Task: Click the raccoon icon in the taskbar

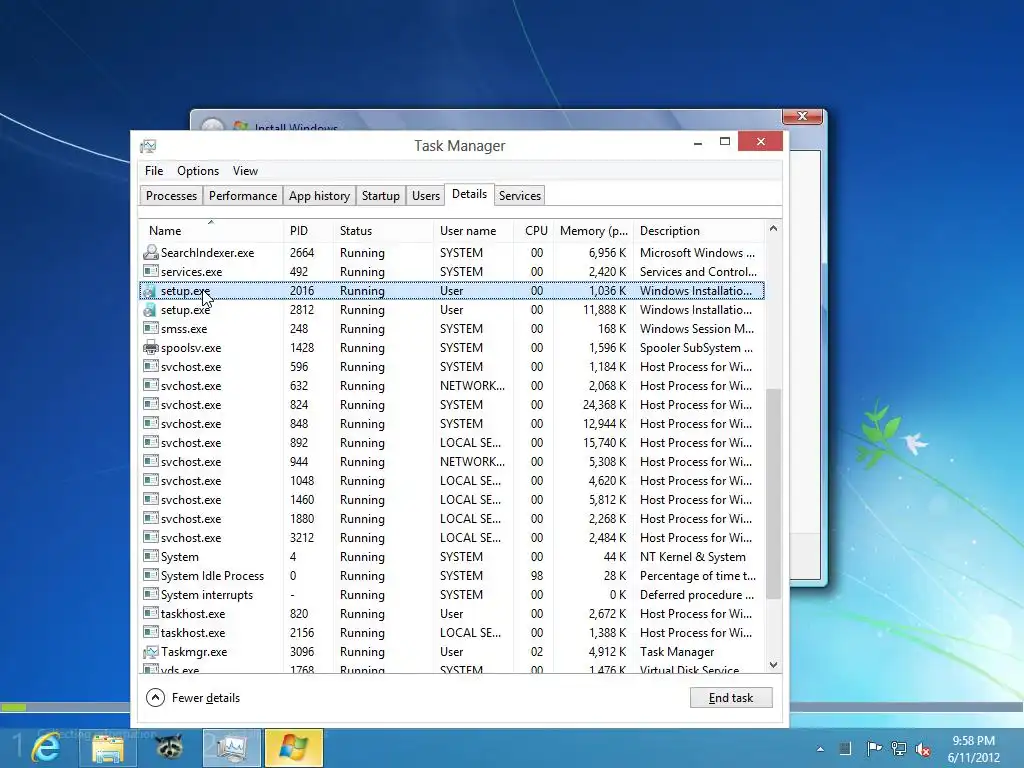Action: click(169, 748)
